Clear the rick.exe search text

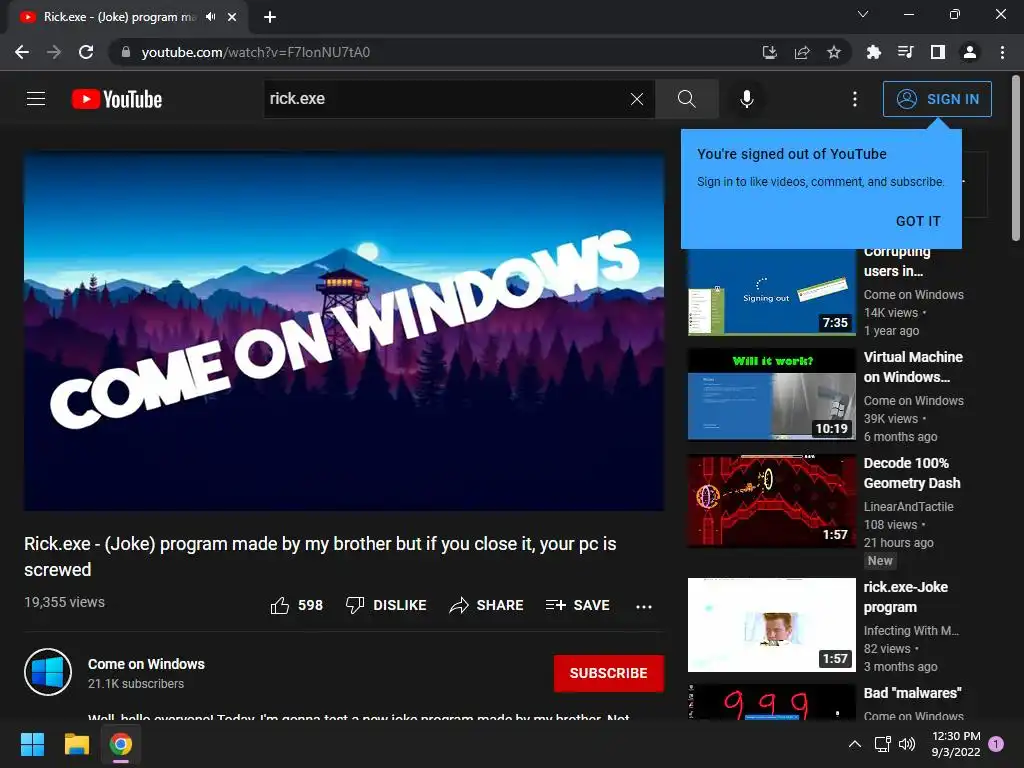pos(637,99)
